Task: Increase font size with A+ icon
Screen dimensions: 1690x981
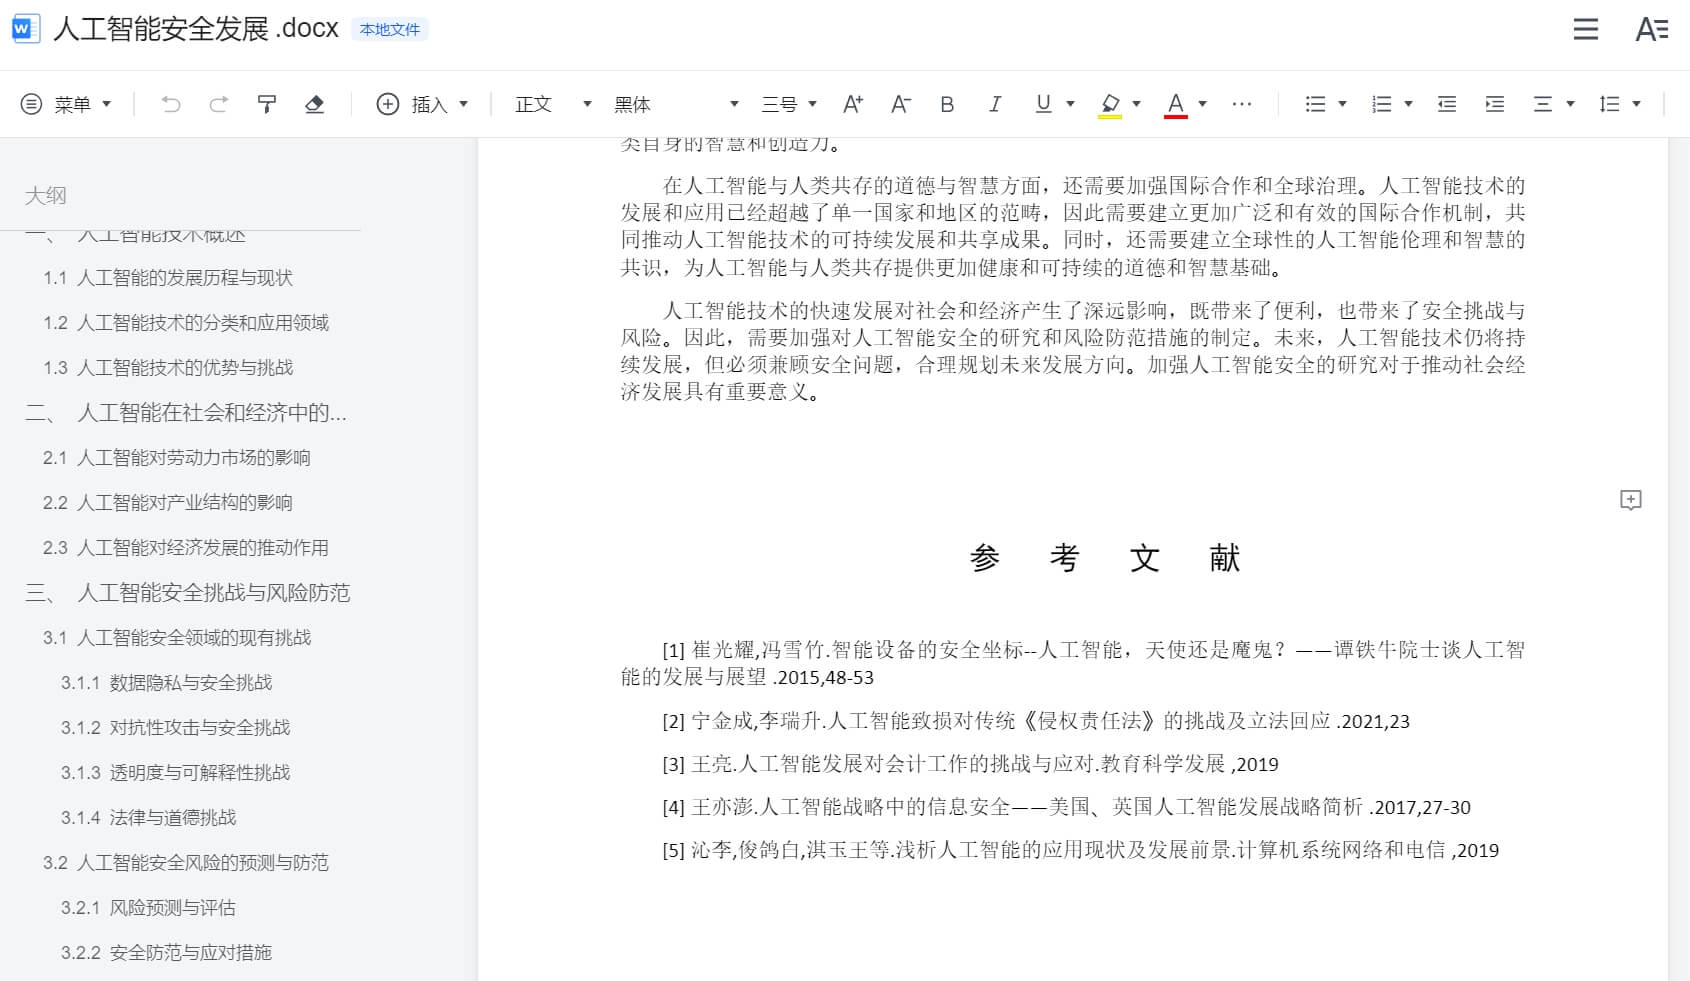Action: tap(853, 104)
